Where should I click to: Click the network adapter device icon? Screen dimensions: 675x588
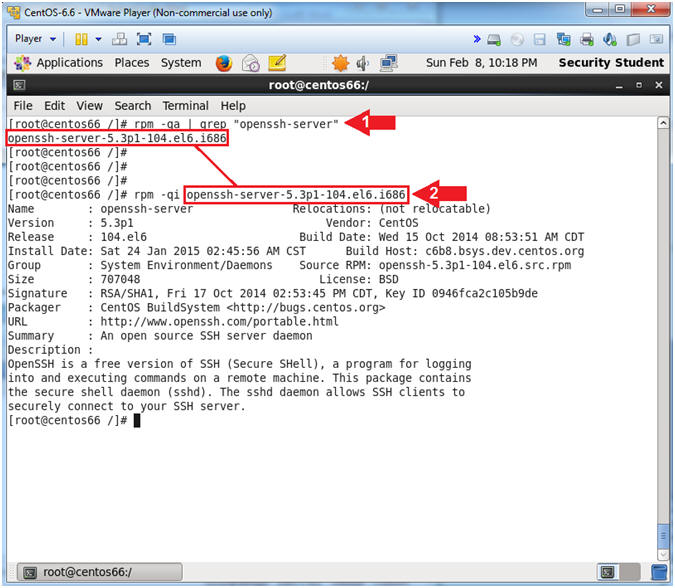click(563, 40)
